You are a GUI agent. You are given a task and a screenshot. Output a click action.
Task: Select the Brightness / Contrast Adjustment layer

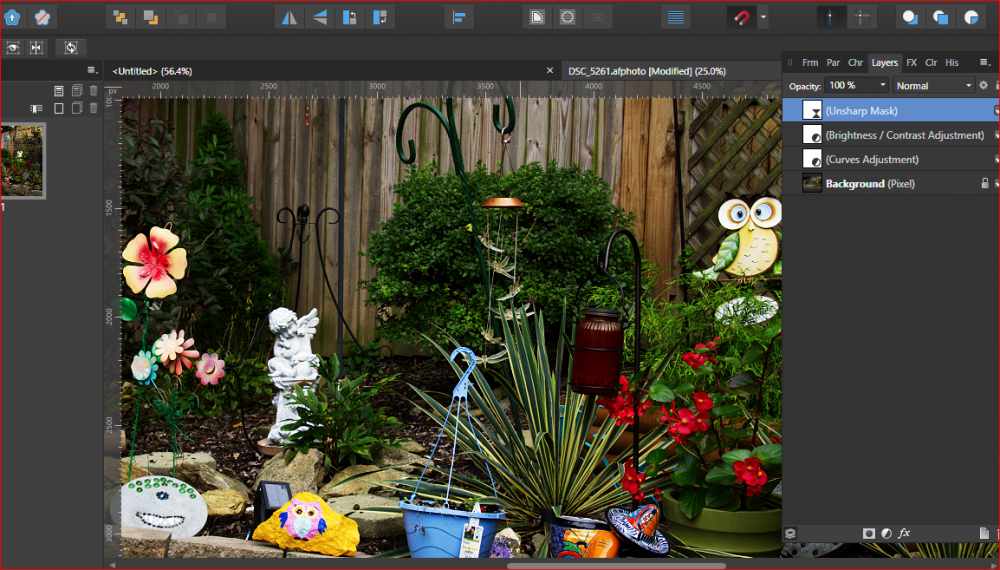point(904,135)
